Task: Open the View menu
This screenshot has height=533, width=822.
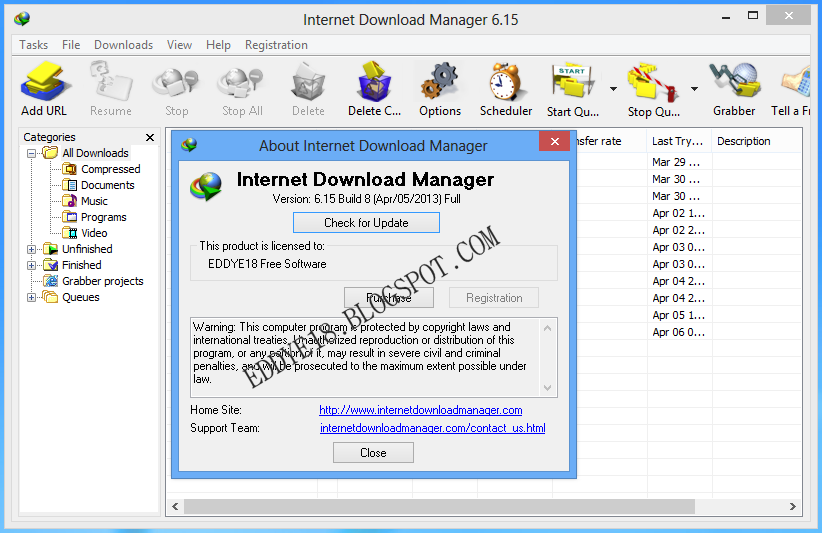Action: [179, 45]
